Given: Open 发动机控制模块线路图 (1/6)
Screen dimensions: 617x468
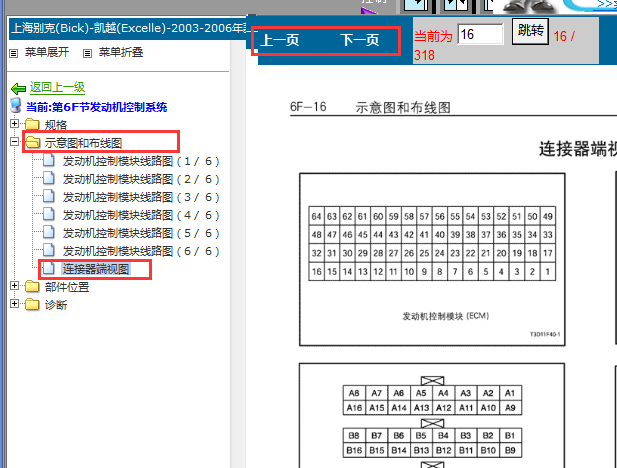Looking at the screenshot, I should point(141,161).
